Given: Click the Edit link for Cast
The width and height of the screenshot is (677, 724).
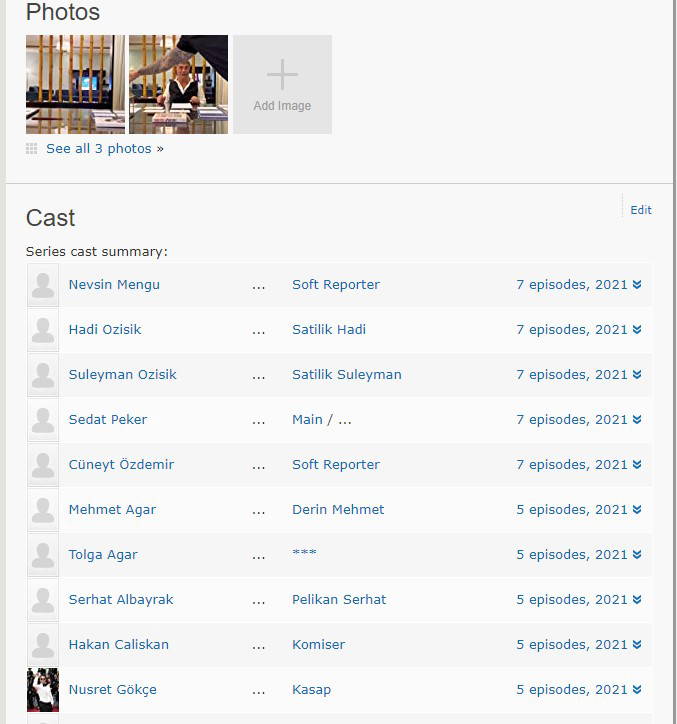Looking at the screenshot, I should (641, 210).
